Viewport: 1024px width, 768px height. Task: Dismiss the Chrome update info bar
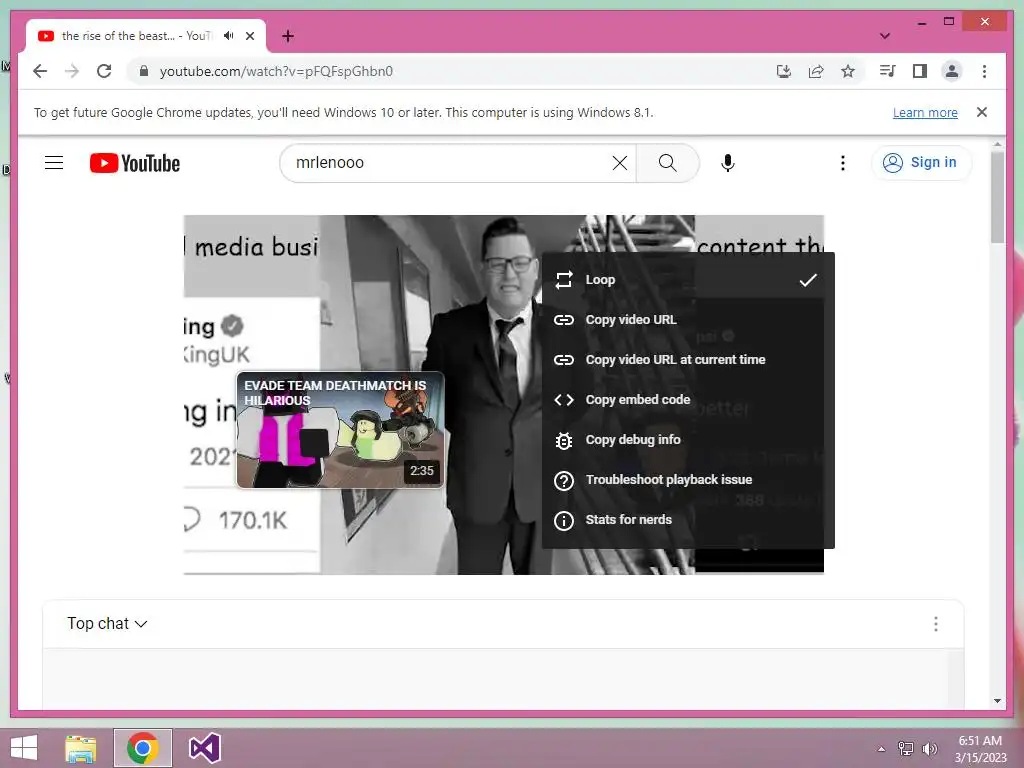coord(982,112)
